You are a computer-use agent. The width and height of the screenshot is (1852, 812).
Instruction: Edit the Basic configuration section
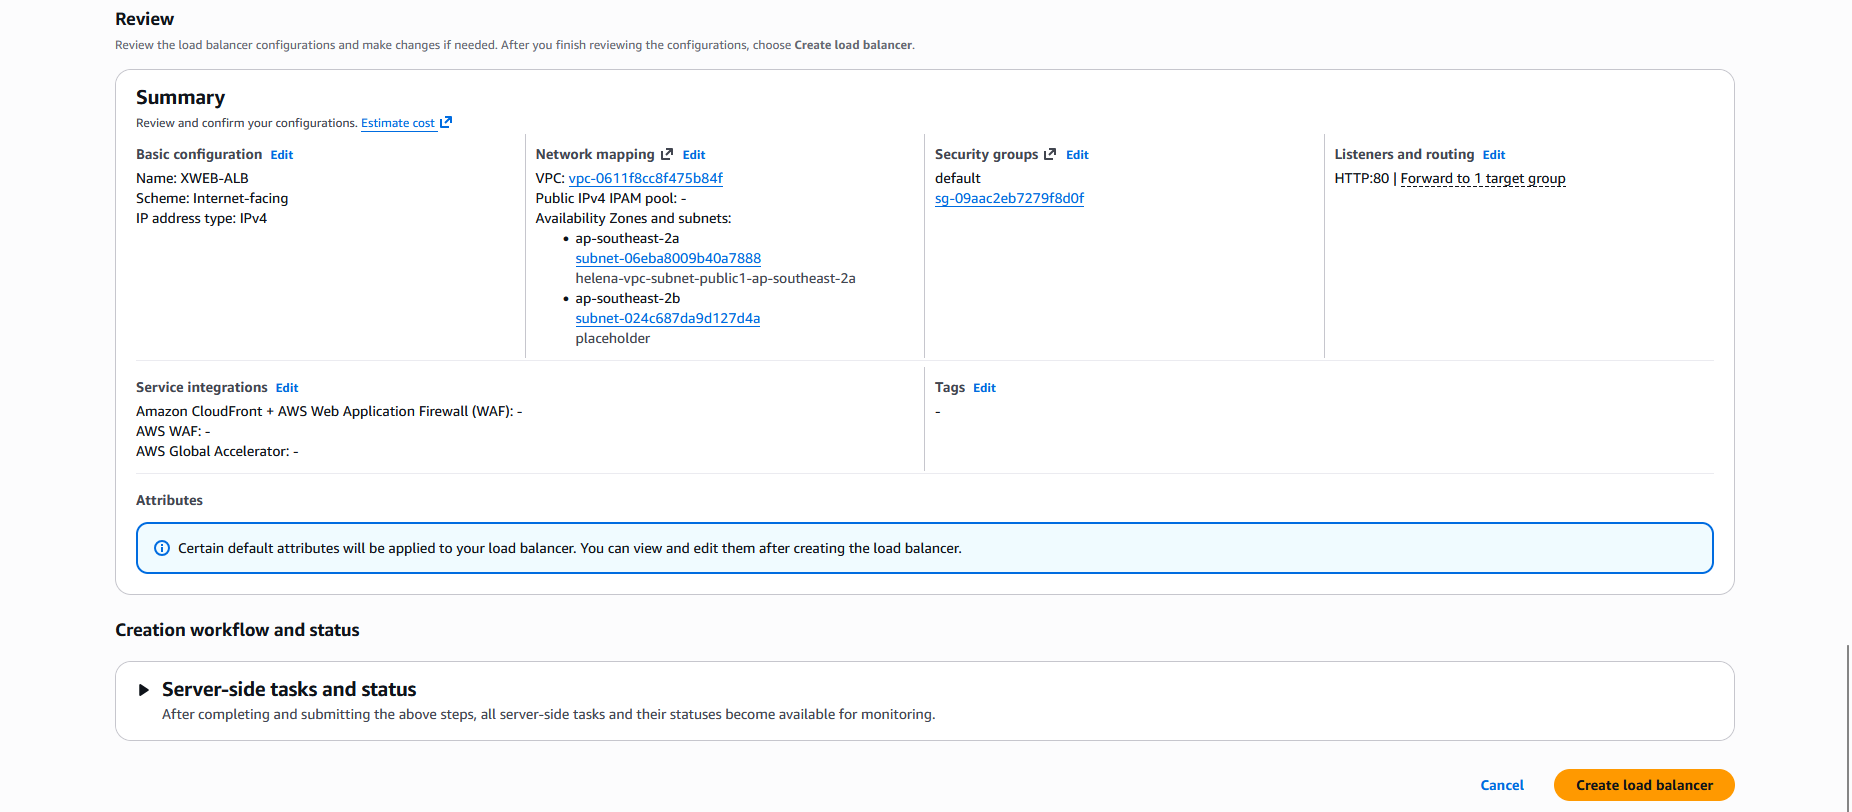(x=282, y=155)
